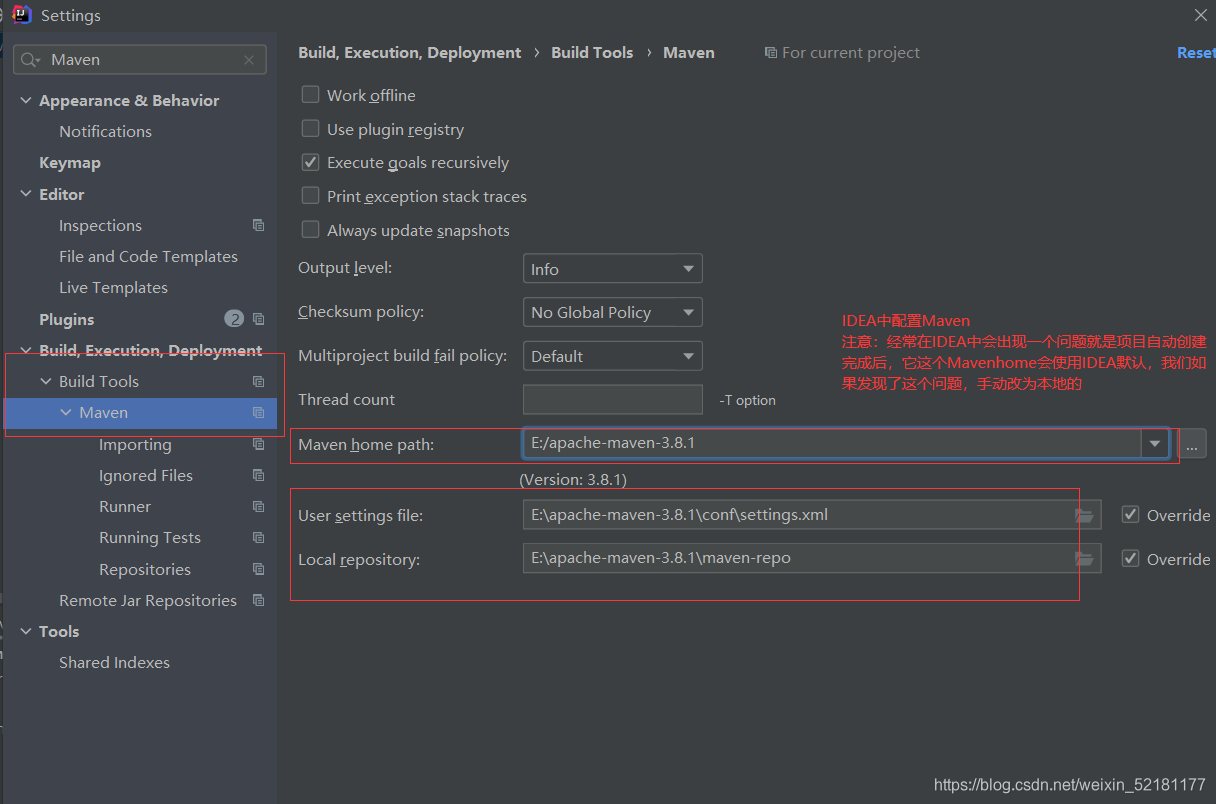Image resolution: width=1216 pixels, height=804 pixels.
Task: Toggle Override for User settings file
Action: click(1131, 515)
